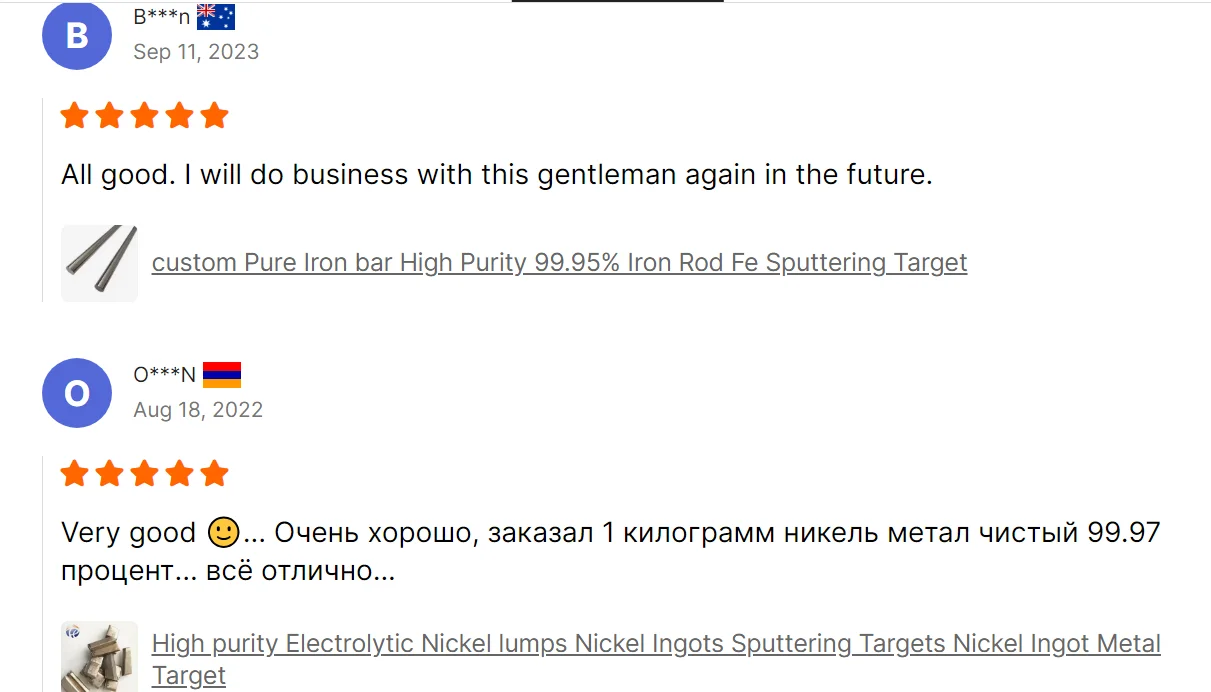Click the Aug 18, 2022 review date
Image resolution: width=1211 pixels, height=692 pixels.
point(198,410)
